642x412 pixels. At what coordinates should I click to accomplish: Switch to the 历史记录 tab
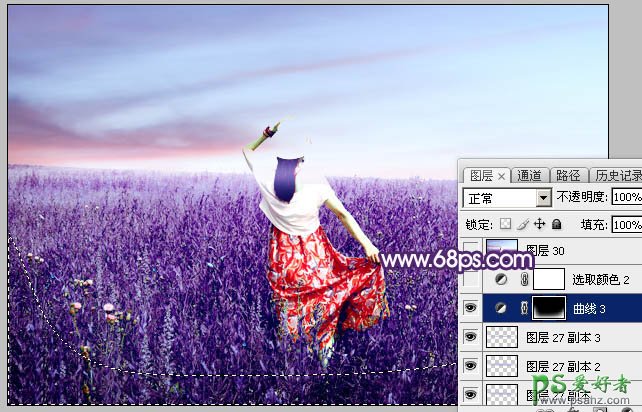(x=617, y=175)
